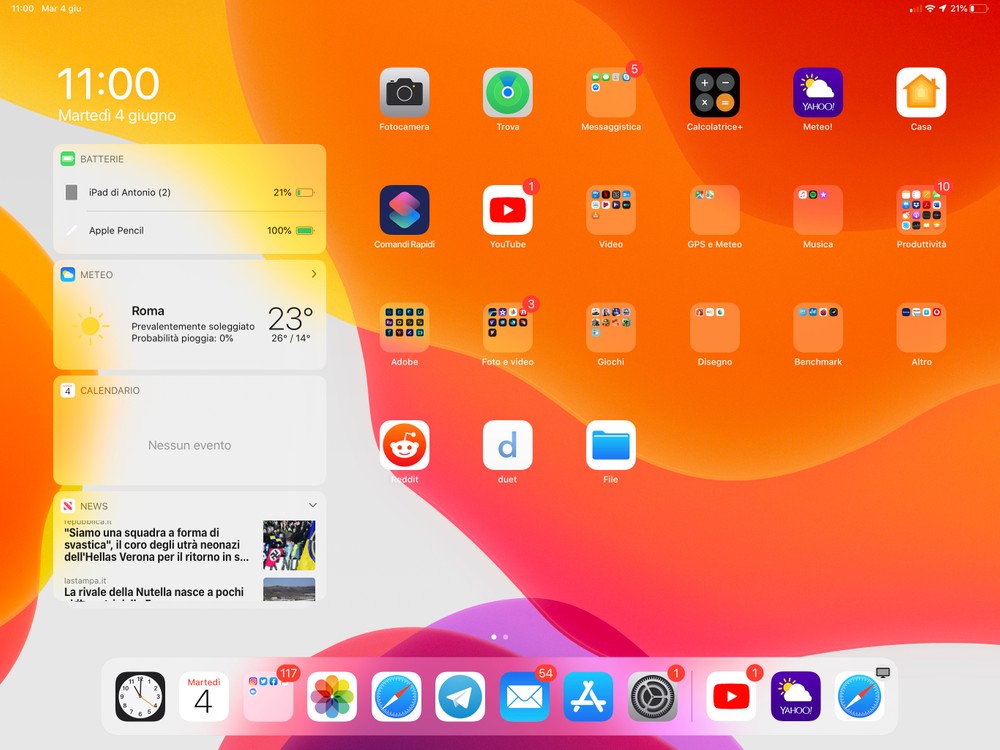Open the Clock app in dock
The height and width of the screenshot is (750, 1000).
coord(140,696)
